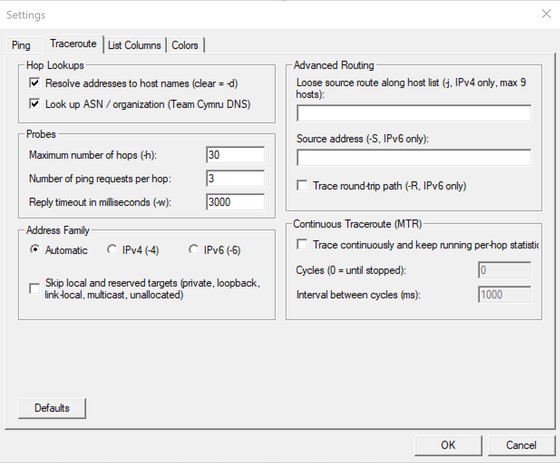Image resolution: width=560 pixels, height=463 pixels.
Task: Select the Traceroute tab
Action: (x=73, y=44)
